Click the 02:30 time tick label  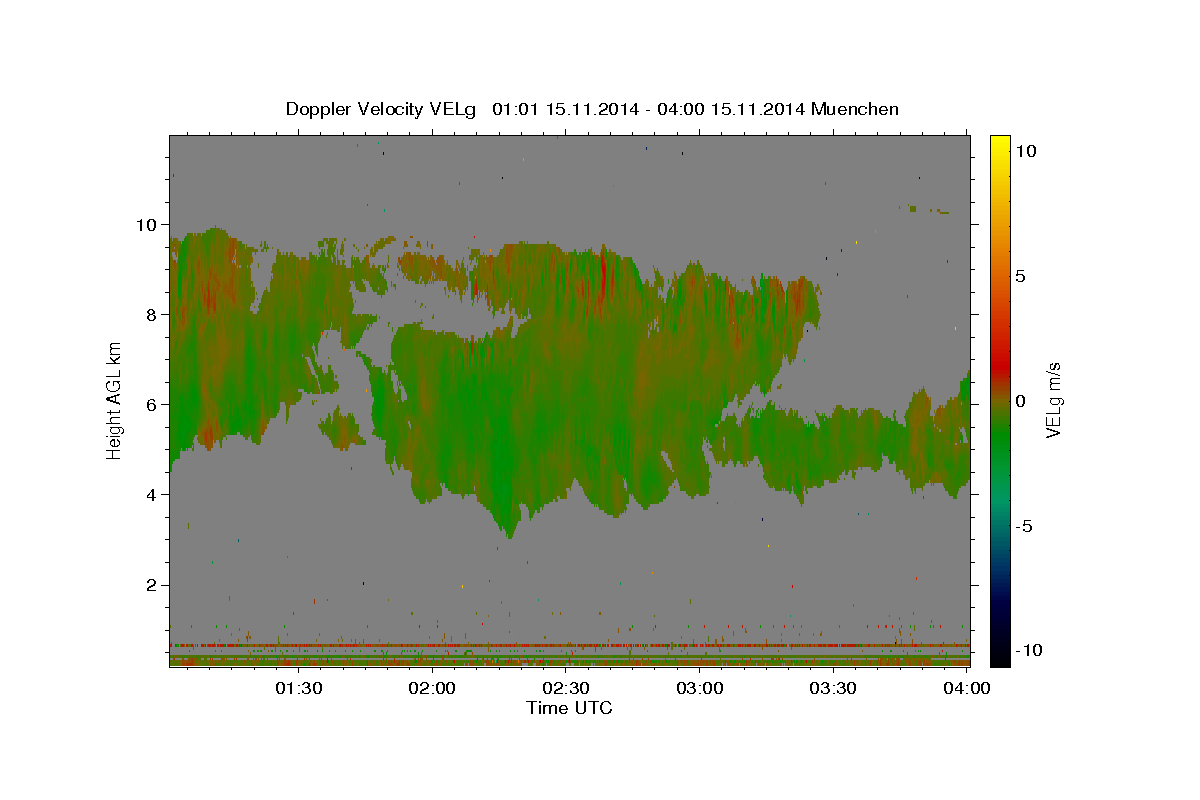[x=566, y=688]
